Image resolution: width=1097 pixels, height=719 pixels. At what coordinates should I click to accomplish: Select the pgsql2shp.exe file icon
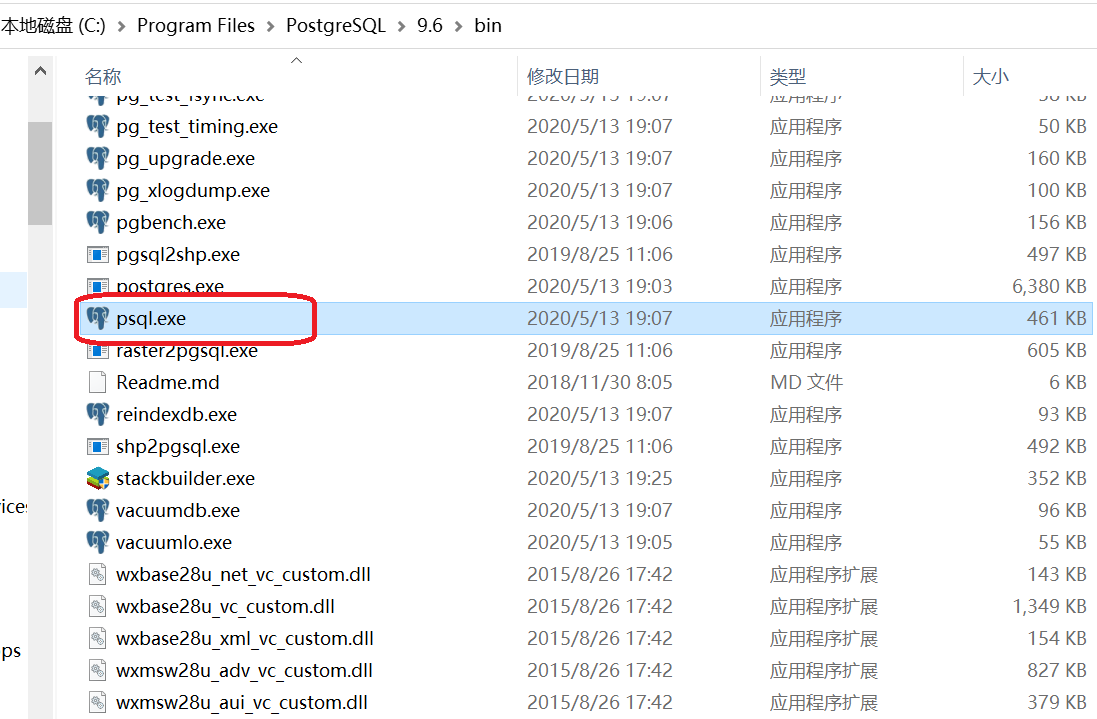coord(97,254)
